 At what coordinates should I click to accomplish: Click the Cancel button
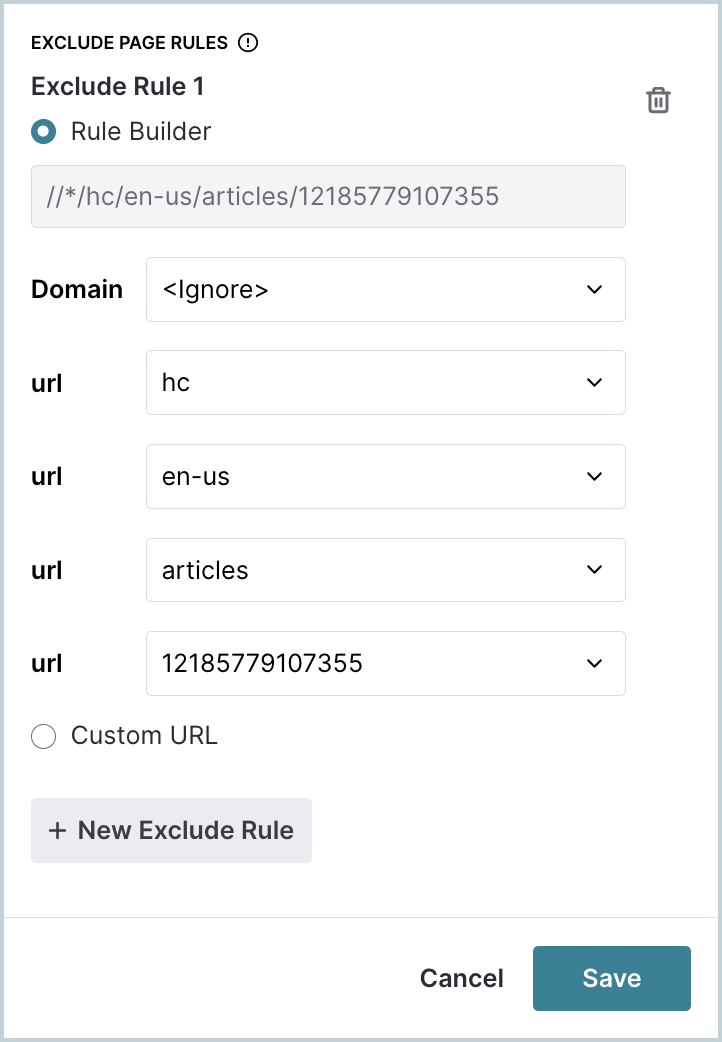(461, 978)
